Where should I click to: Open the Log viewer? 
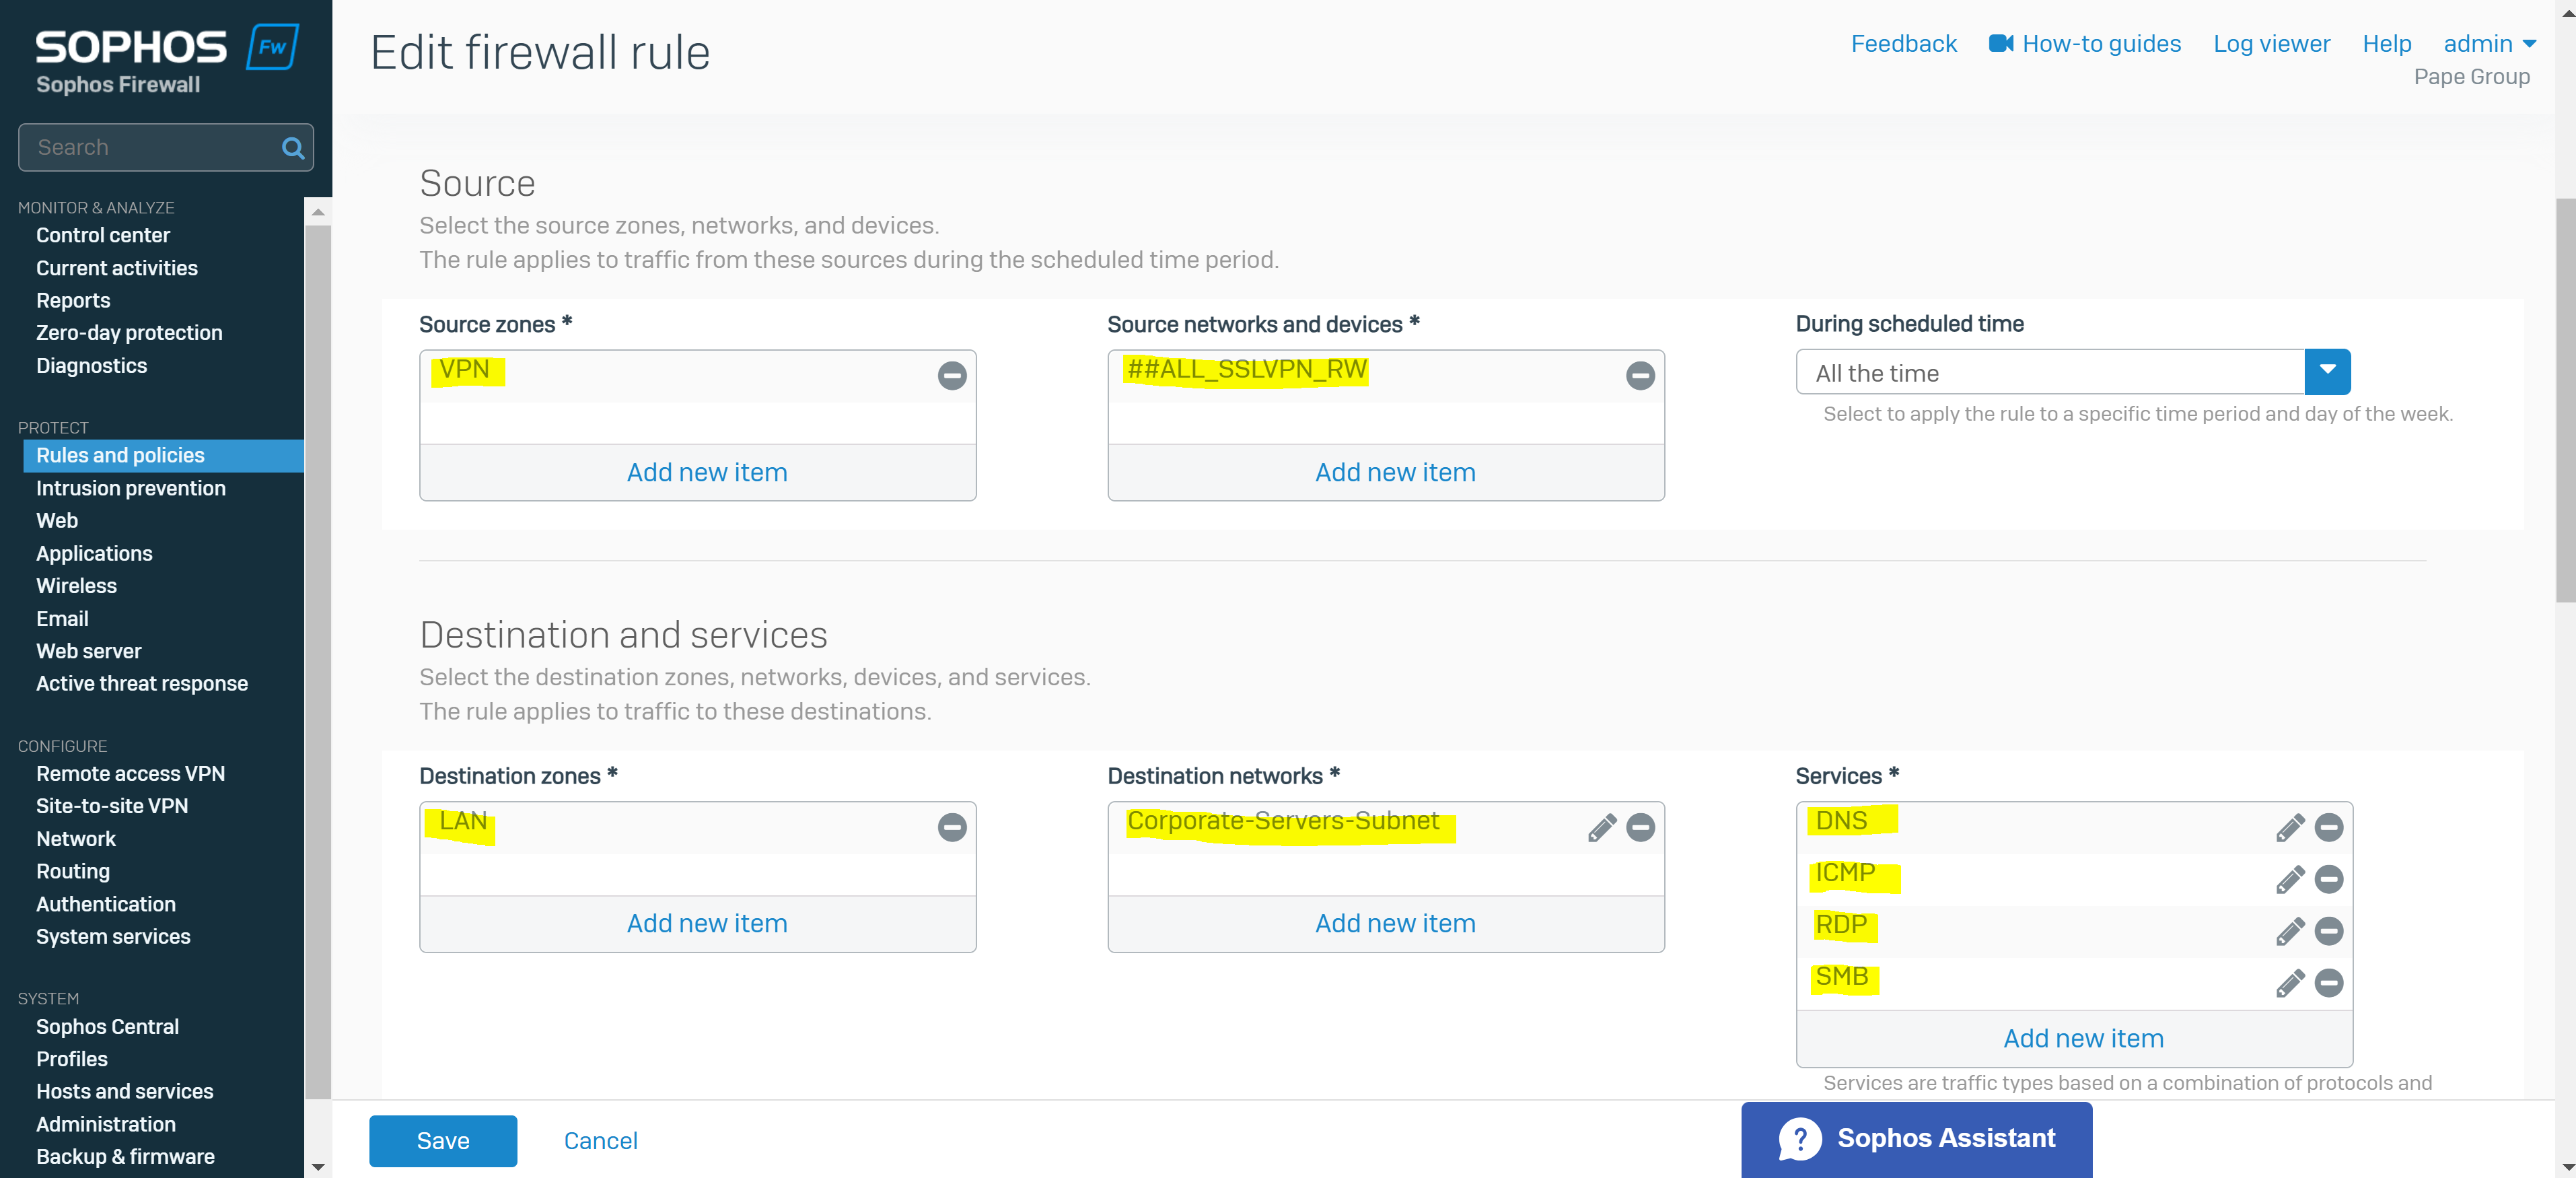pos(2271,43)
